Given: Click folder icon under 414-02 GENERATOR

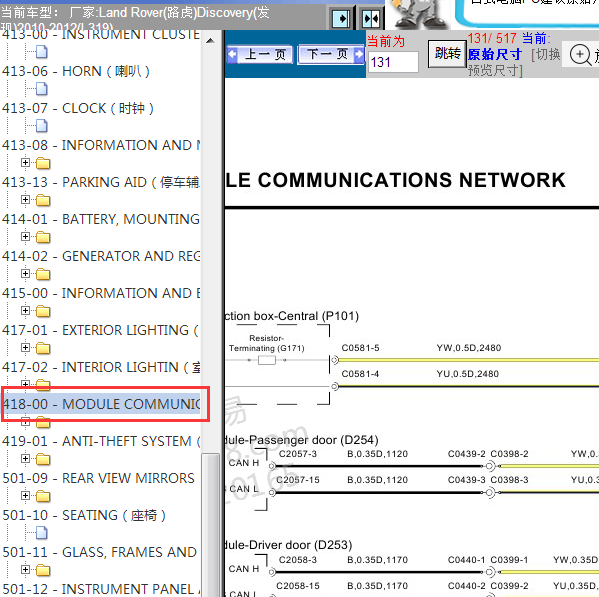Looking at the screenshot, I should click(43, 274).
